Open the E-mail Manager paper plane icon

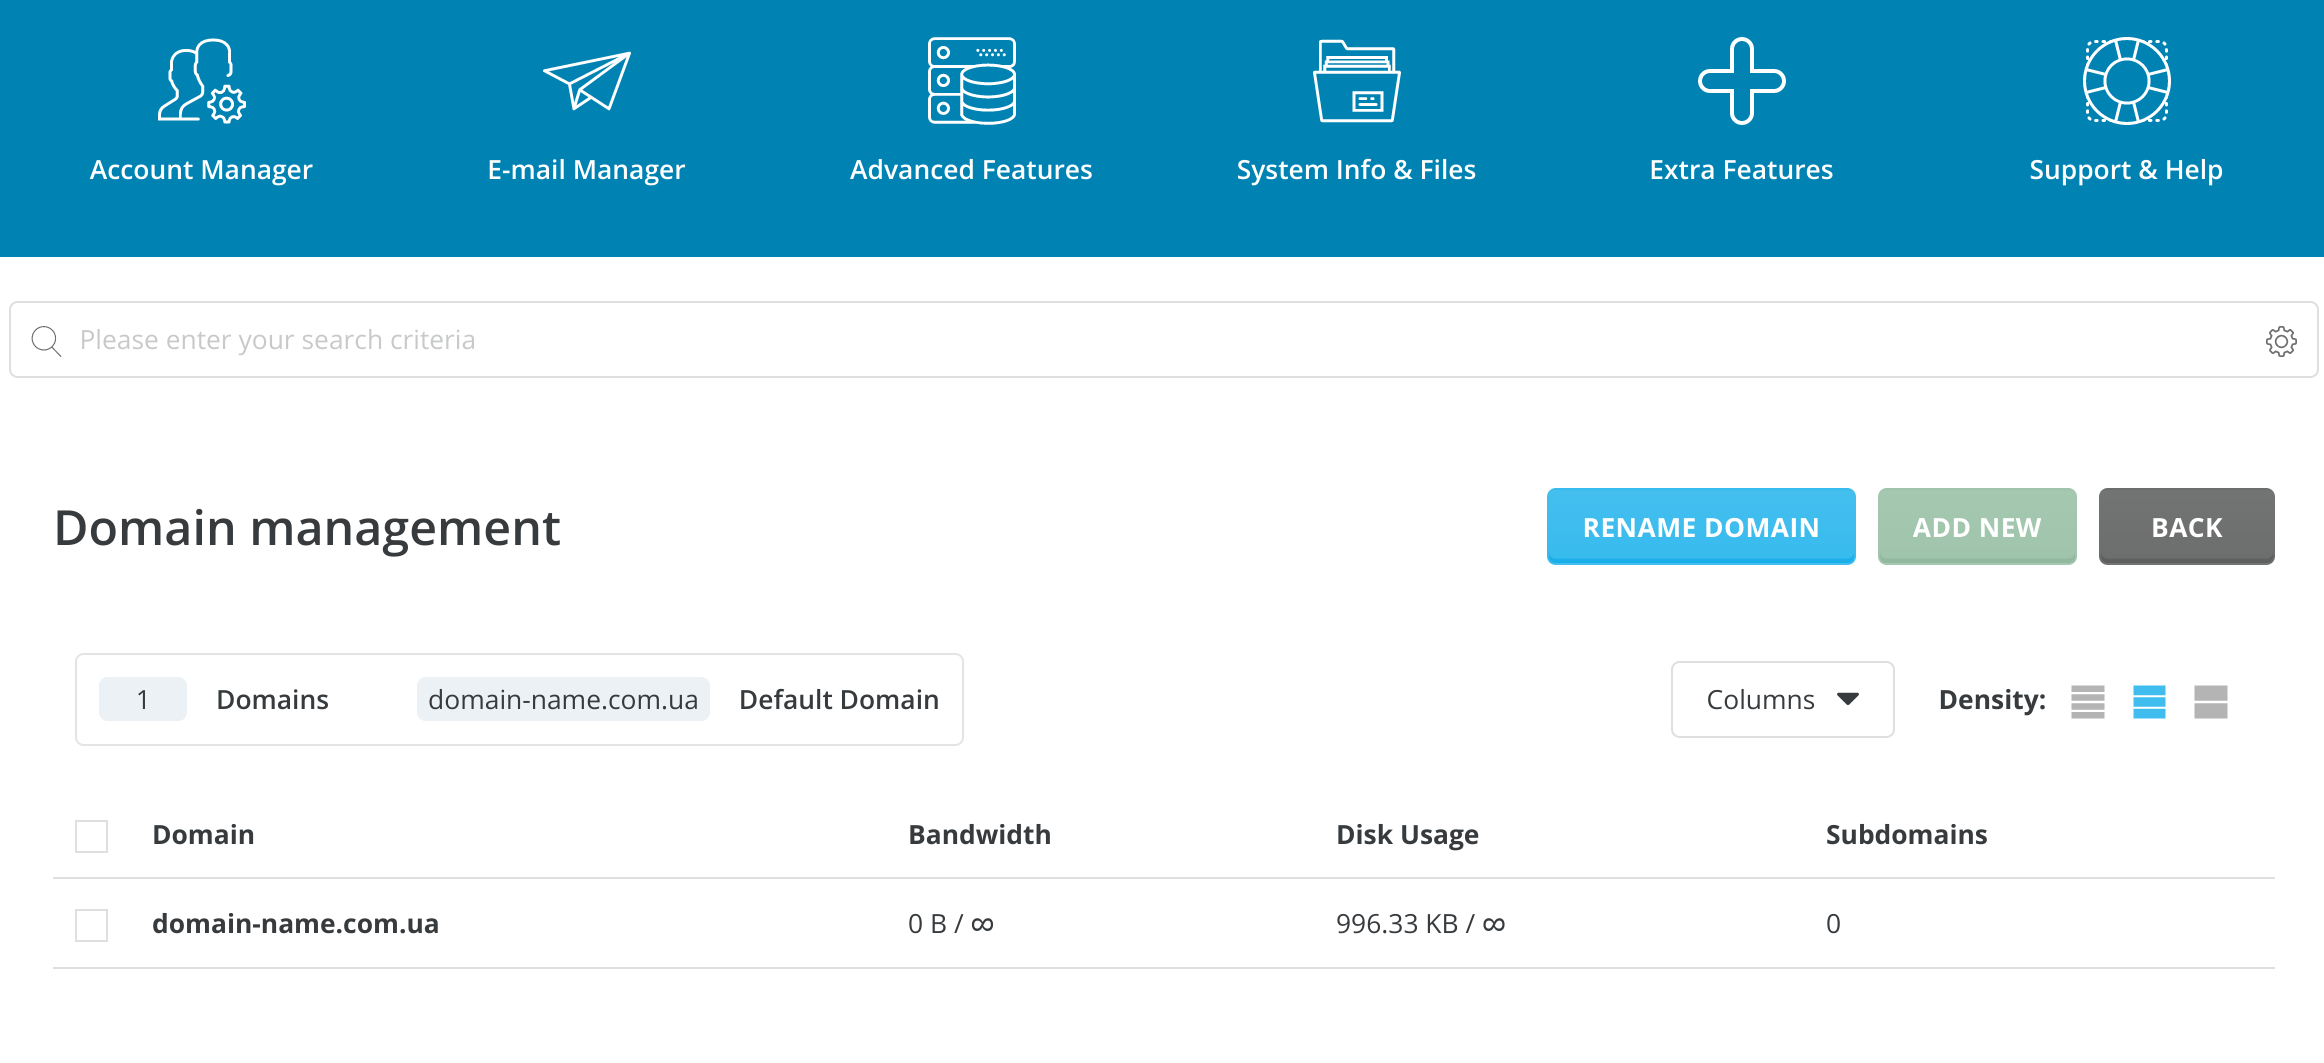point(587,81)
